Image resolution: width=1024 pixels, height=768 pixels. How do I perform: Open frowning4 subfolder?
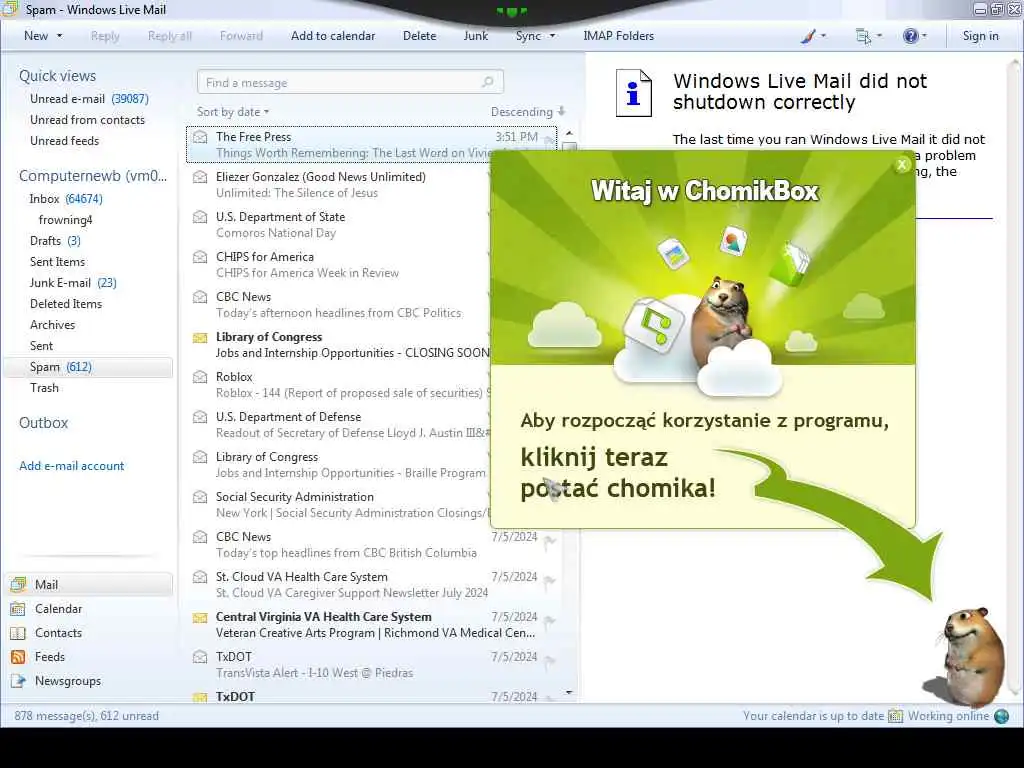pyautogui.click(x=65, y=220)
